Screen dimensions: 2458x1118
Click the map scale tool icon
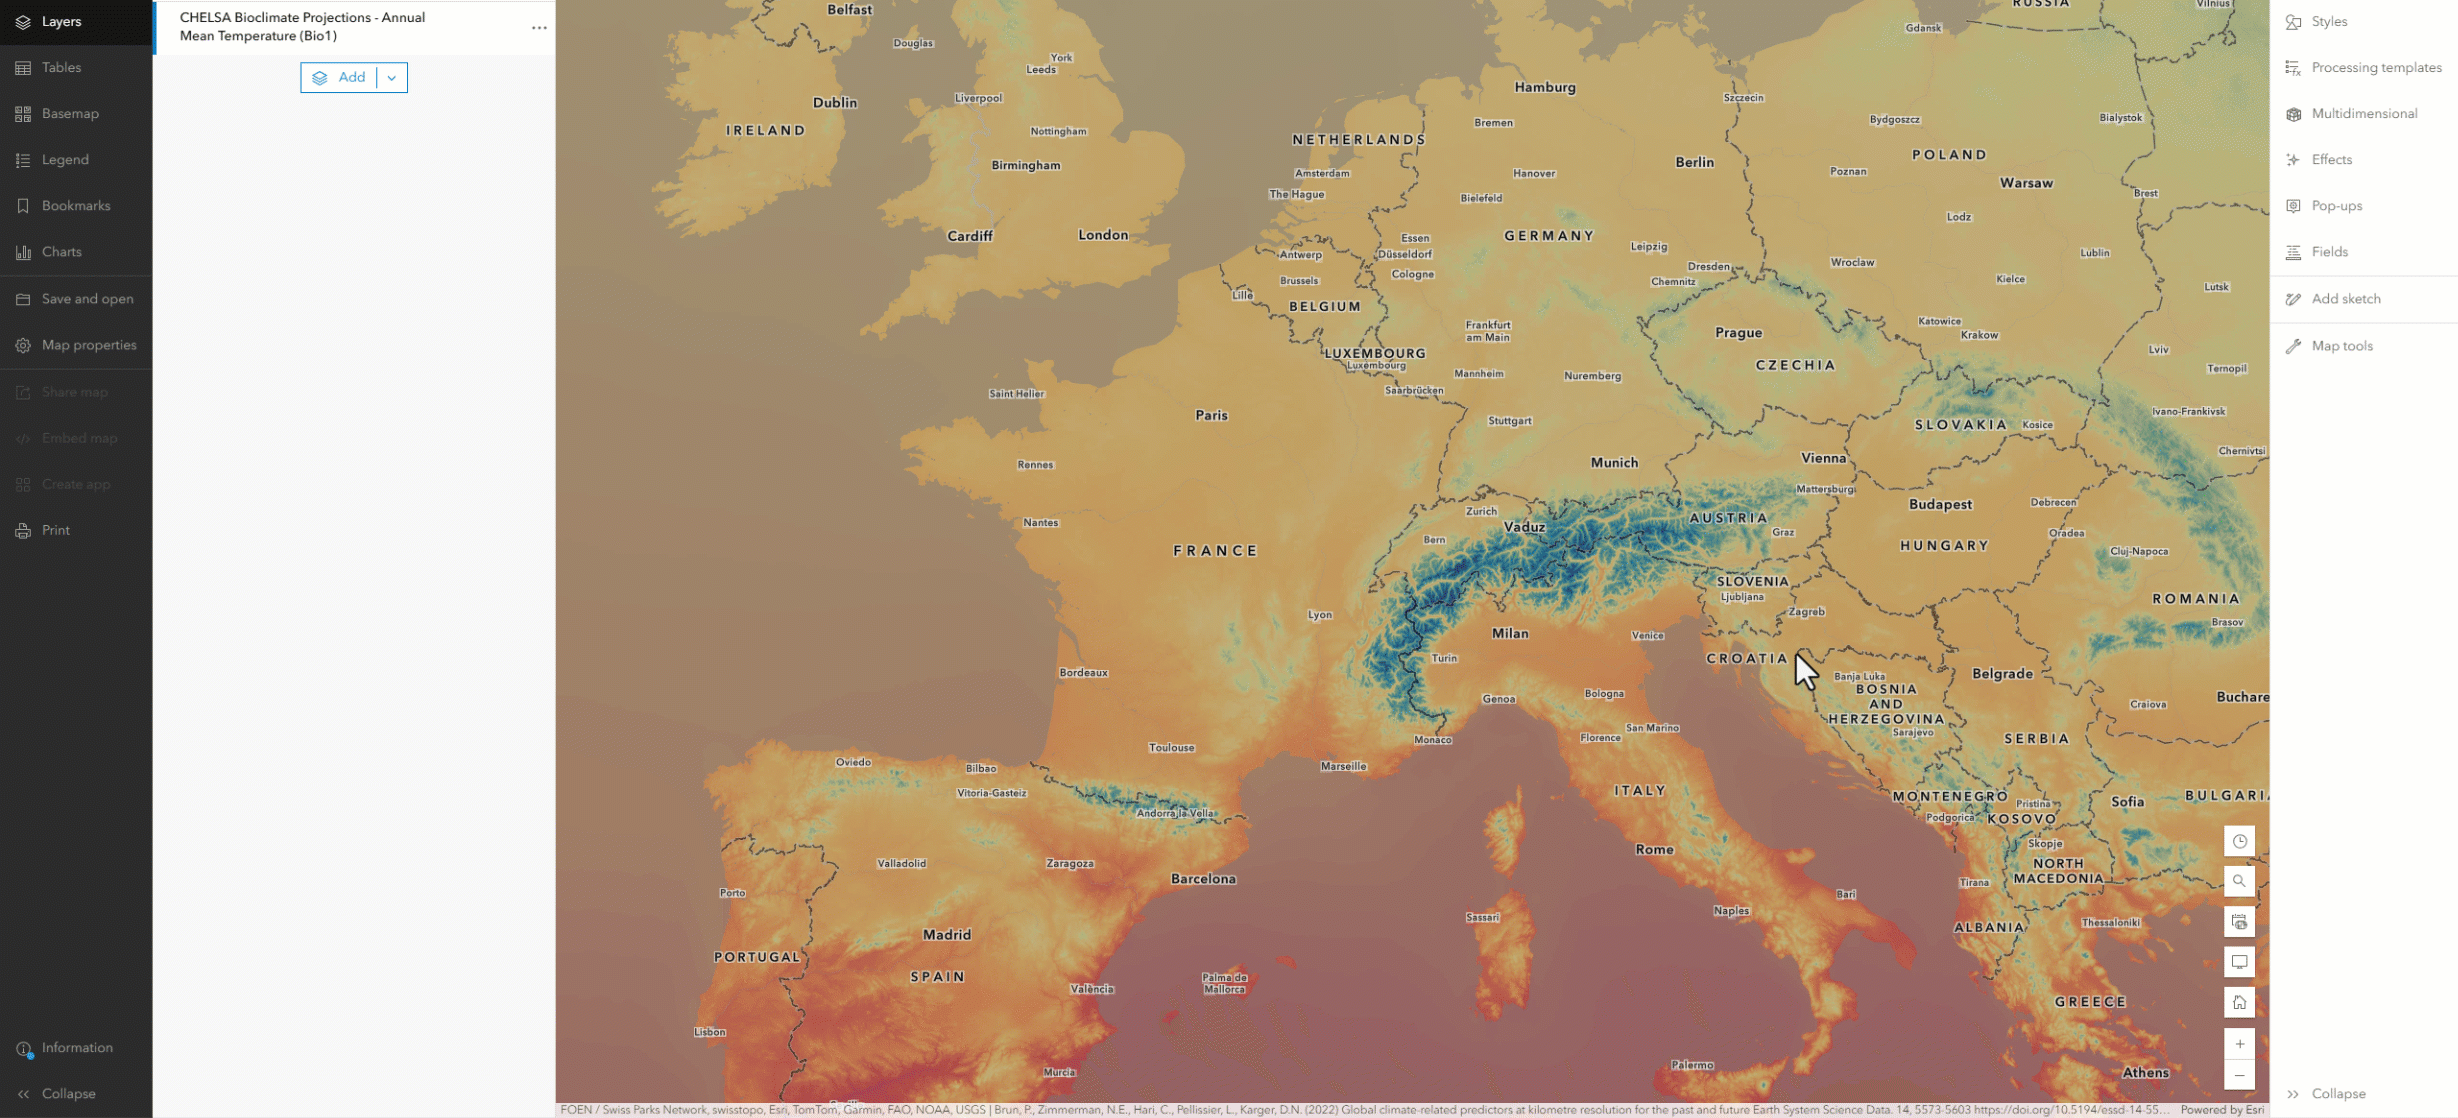(x=2239, y=922)
